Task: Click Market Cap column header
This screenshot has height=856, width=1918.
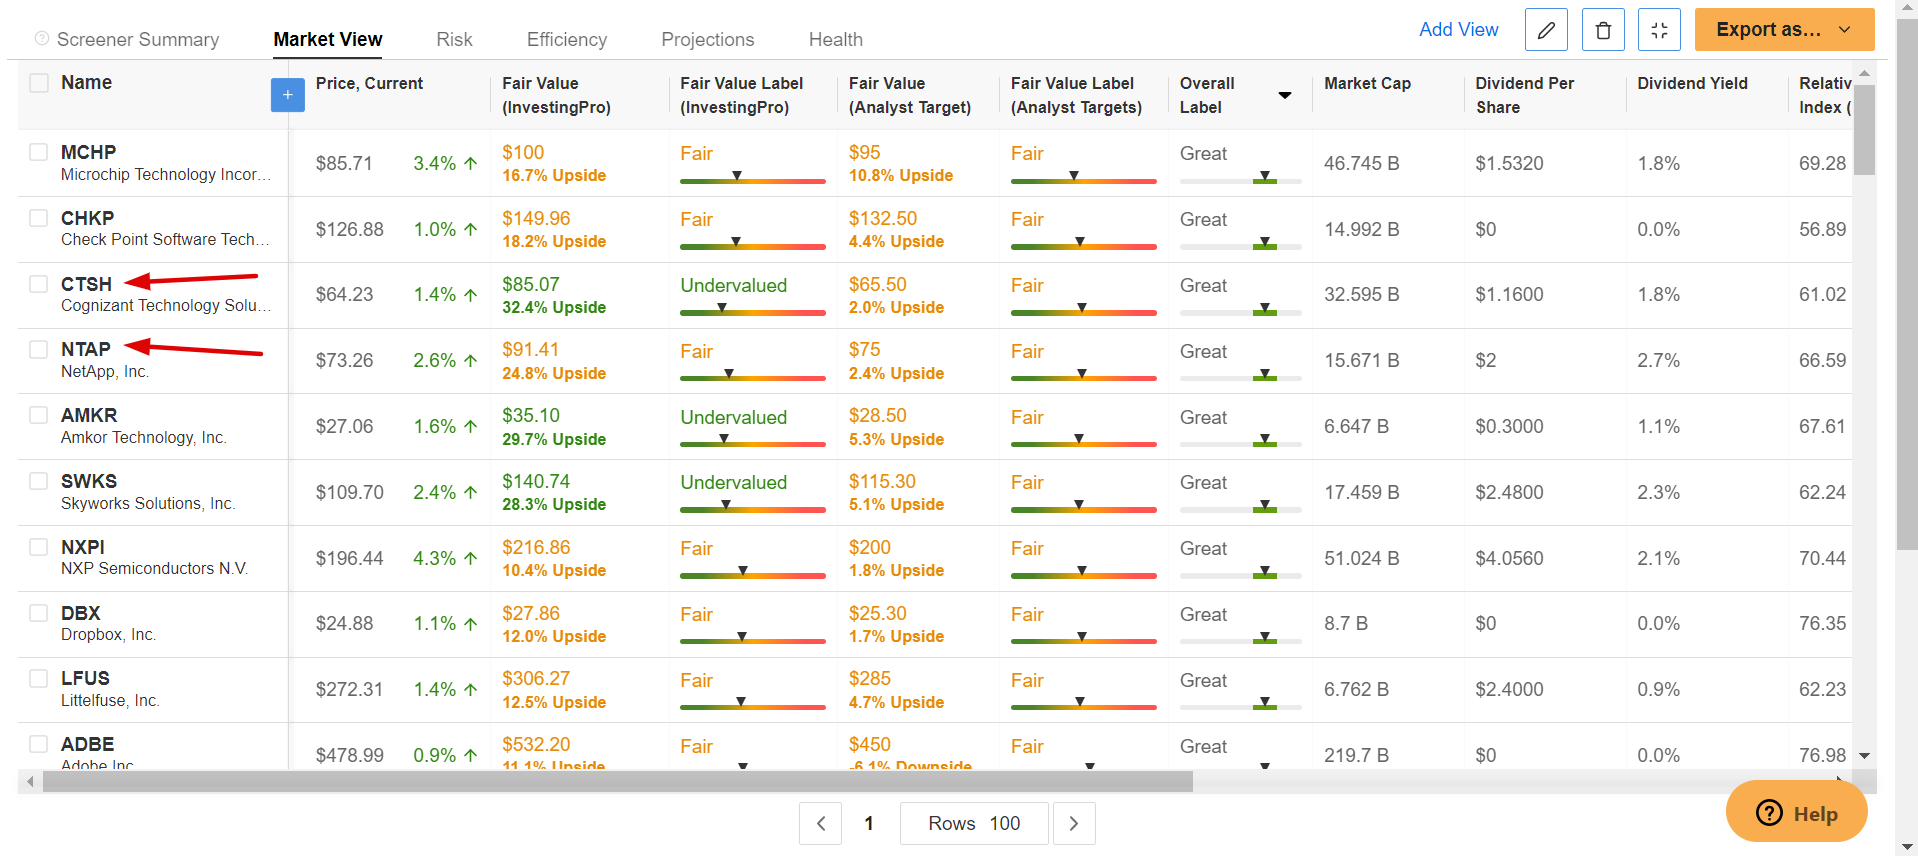Action: tap(1367, 83)
